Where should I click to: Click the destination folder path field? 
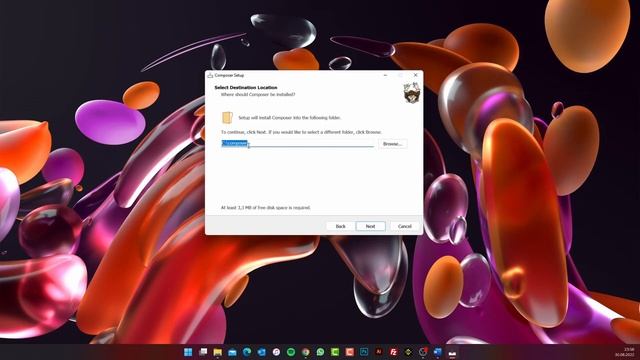click(297, 143)
